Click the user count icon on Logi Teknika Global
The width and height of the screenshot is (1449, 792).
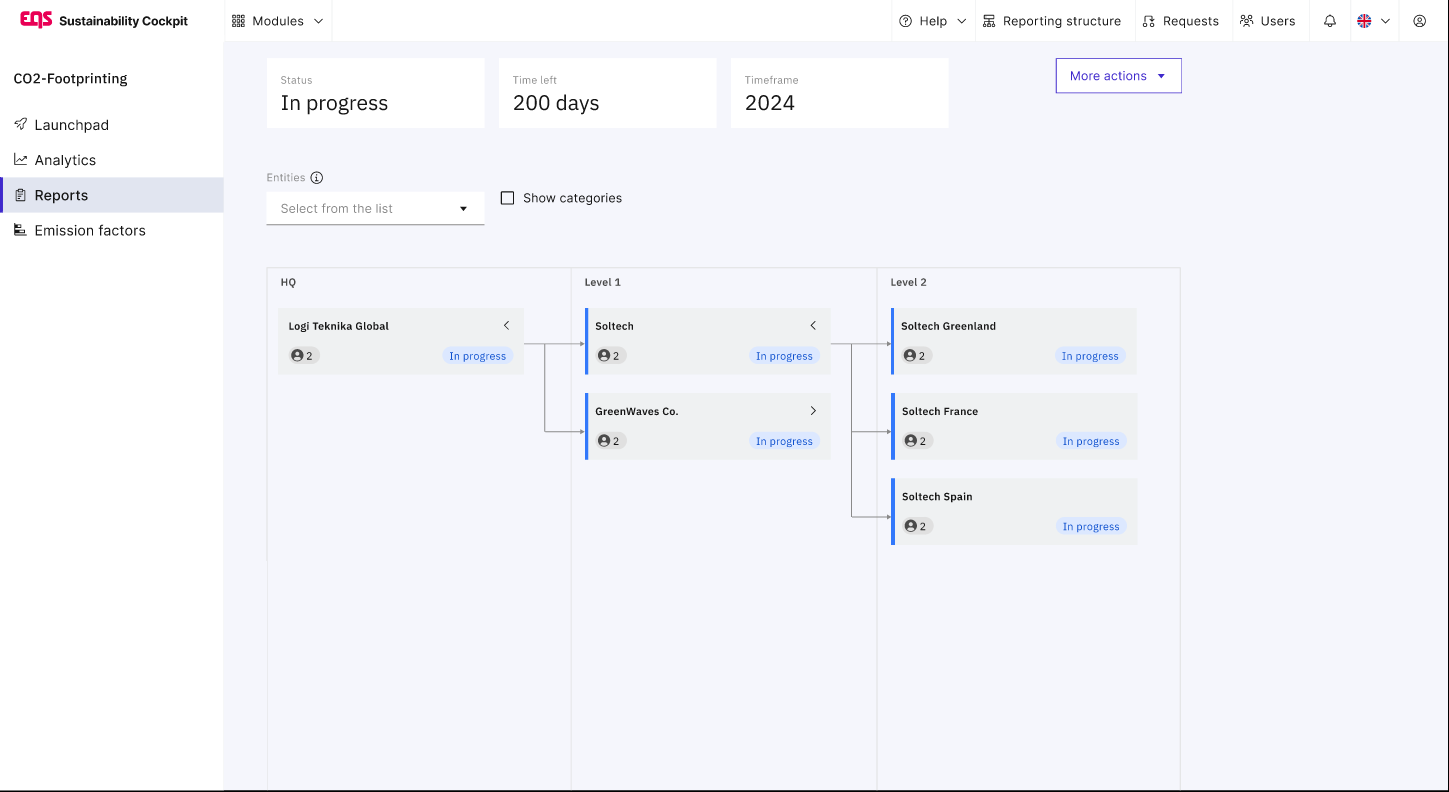tap(297, 356)
